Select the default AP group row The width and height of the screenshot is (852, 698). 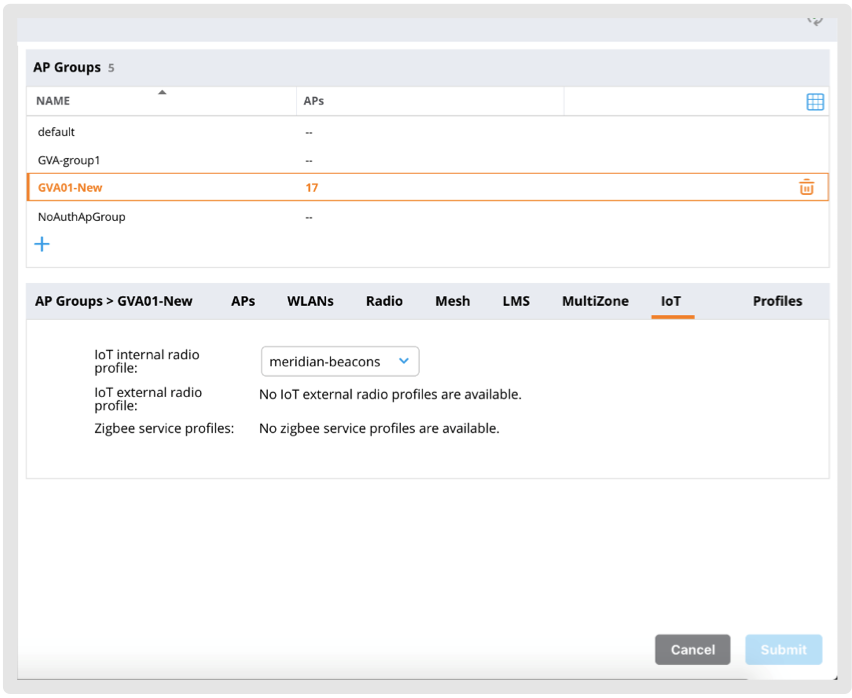[57, 132]
